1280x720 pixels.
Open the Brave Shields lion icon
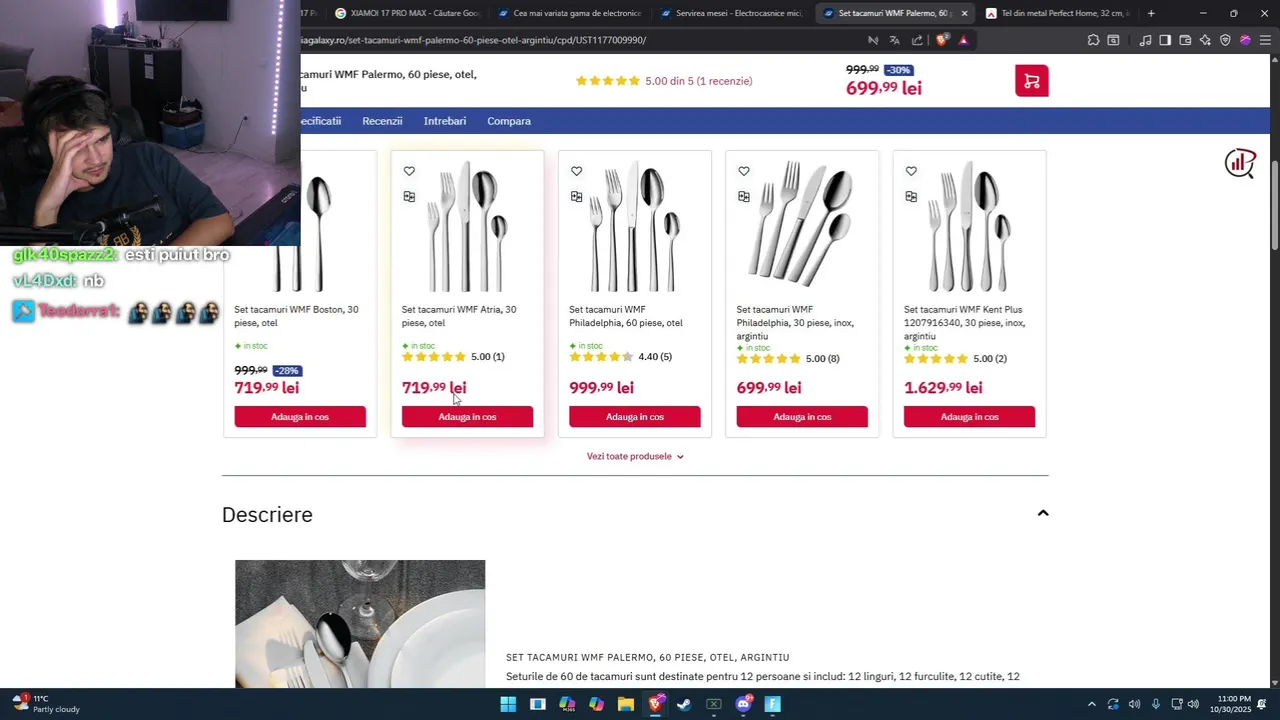point(941,40)
